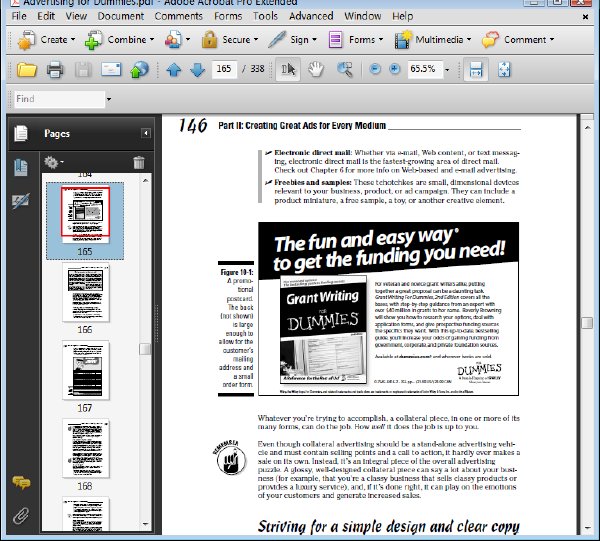This screenshot has height=541, width=600.
Task: Open the Find options dropdown arrow
Action: (x=109, y=99)
